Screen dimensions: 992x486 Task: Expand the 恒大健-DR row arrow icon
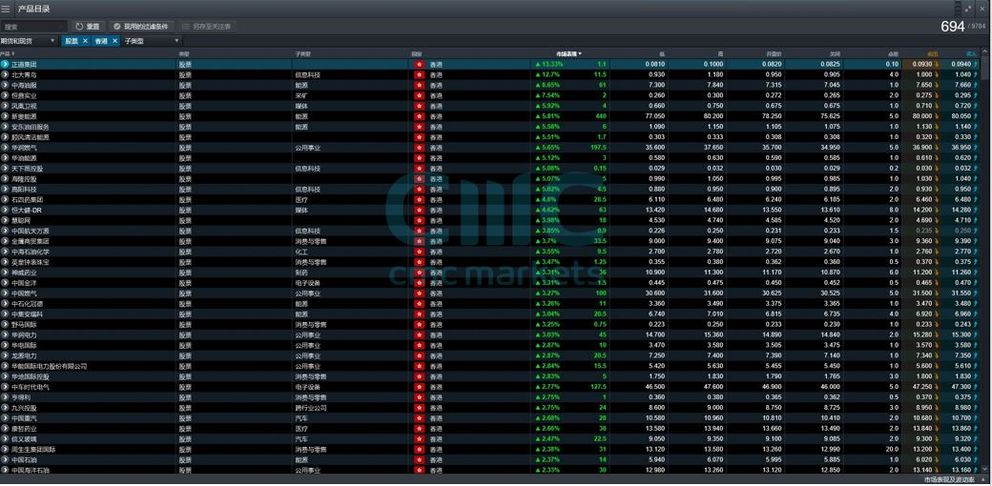coord(5,210)
